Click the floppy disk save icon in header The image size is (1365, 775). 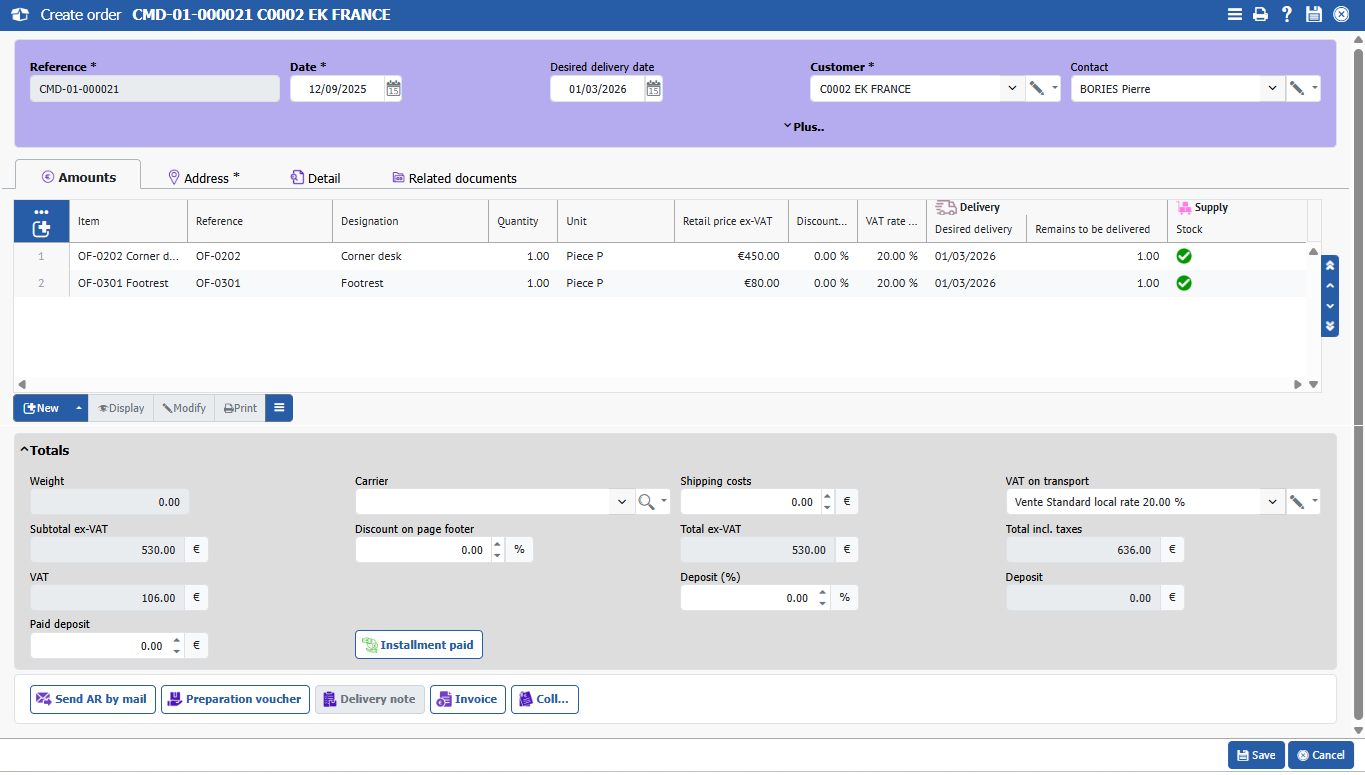(1314, 15)
